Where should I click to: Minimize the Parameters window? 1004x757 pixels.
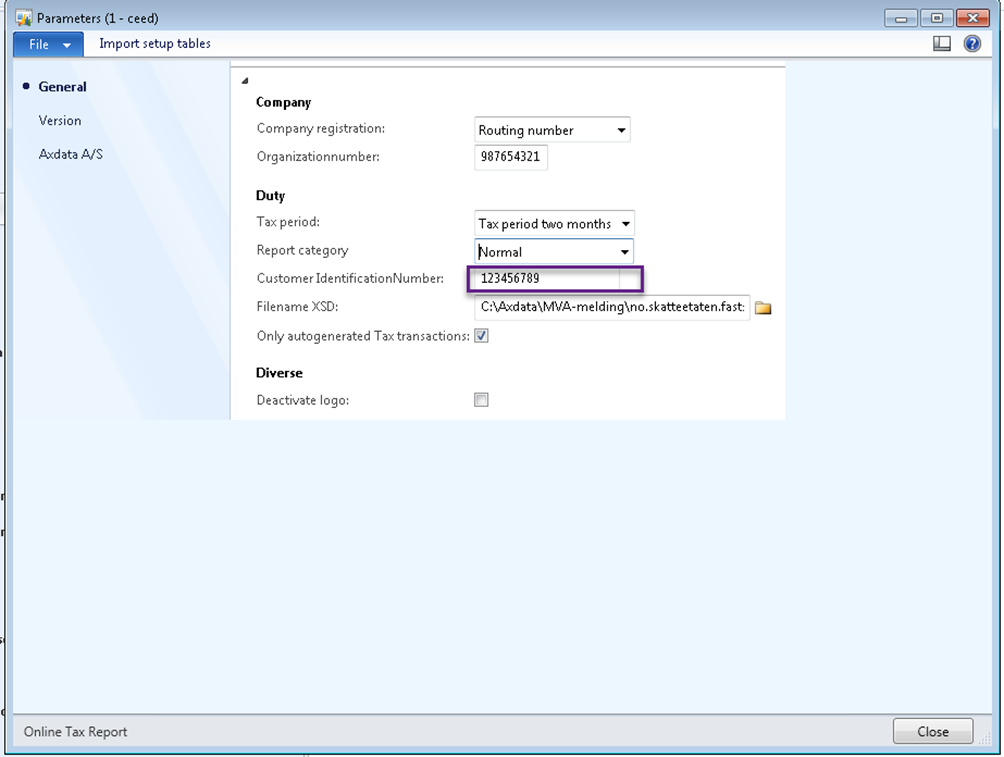pyautogui.click(x=901, y=18)
